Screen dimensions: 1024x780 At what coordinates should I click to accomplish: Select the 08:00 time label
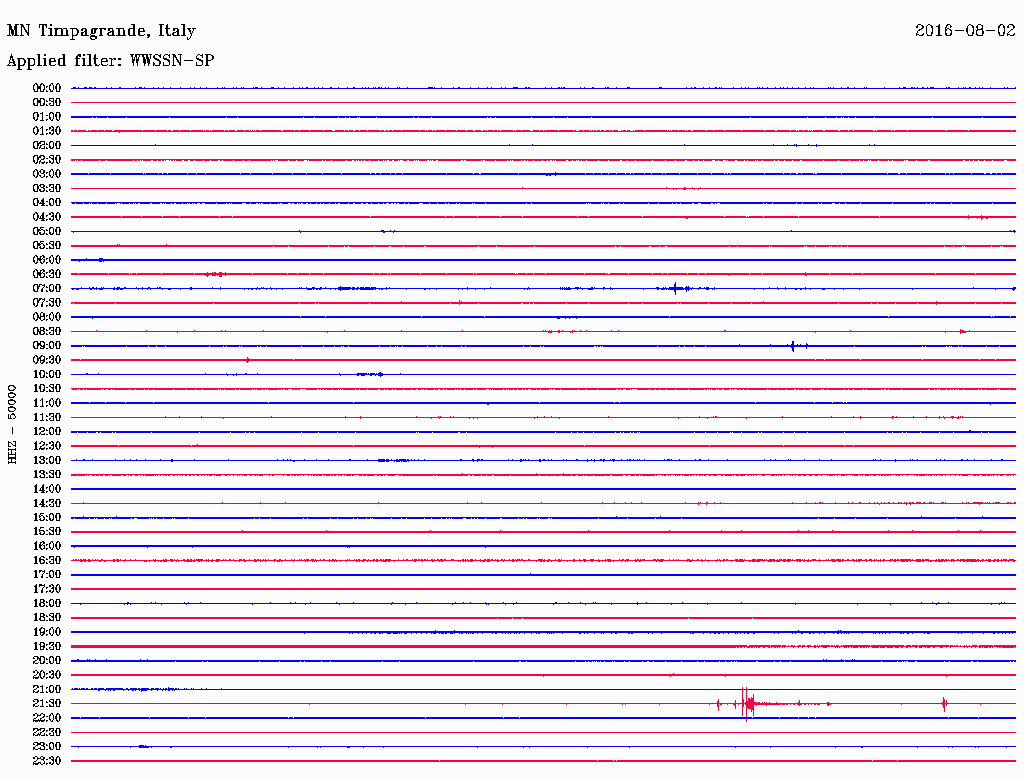(x=47, y=317)
